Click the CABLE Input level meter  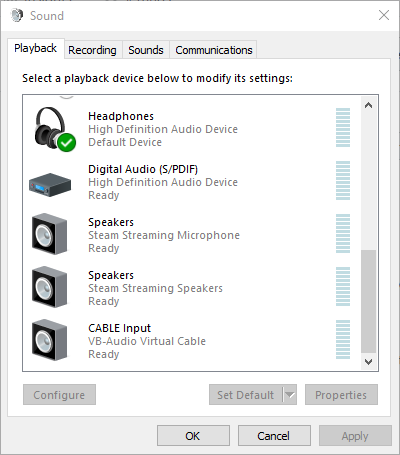click(343, 339)
